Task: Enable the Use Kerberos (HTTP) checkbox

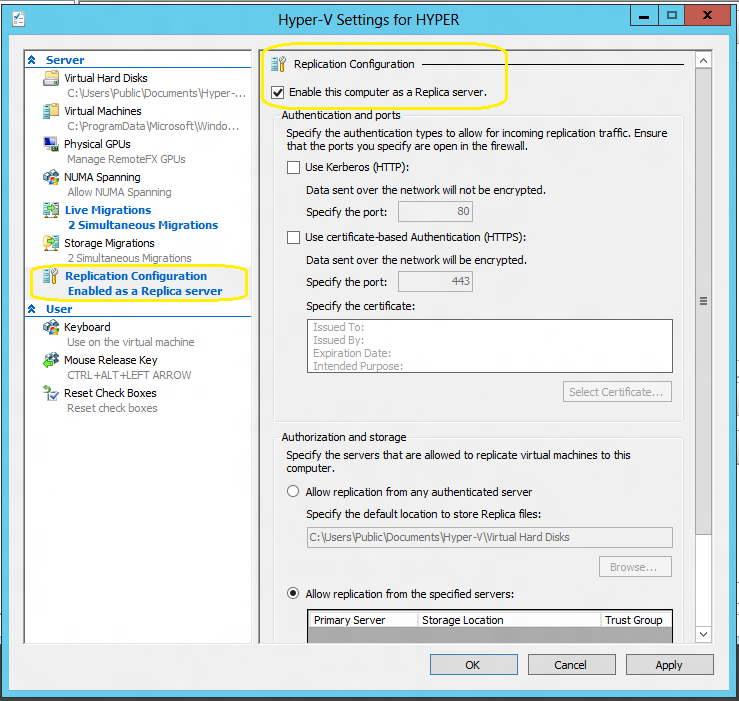Action: [293, 167]
